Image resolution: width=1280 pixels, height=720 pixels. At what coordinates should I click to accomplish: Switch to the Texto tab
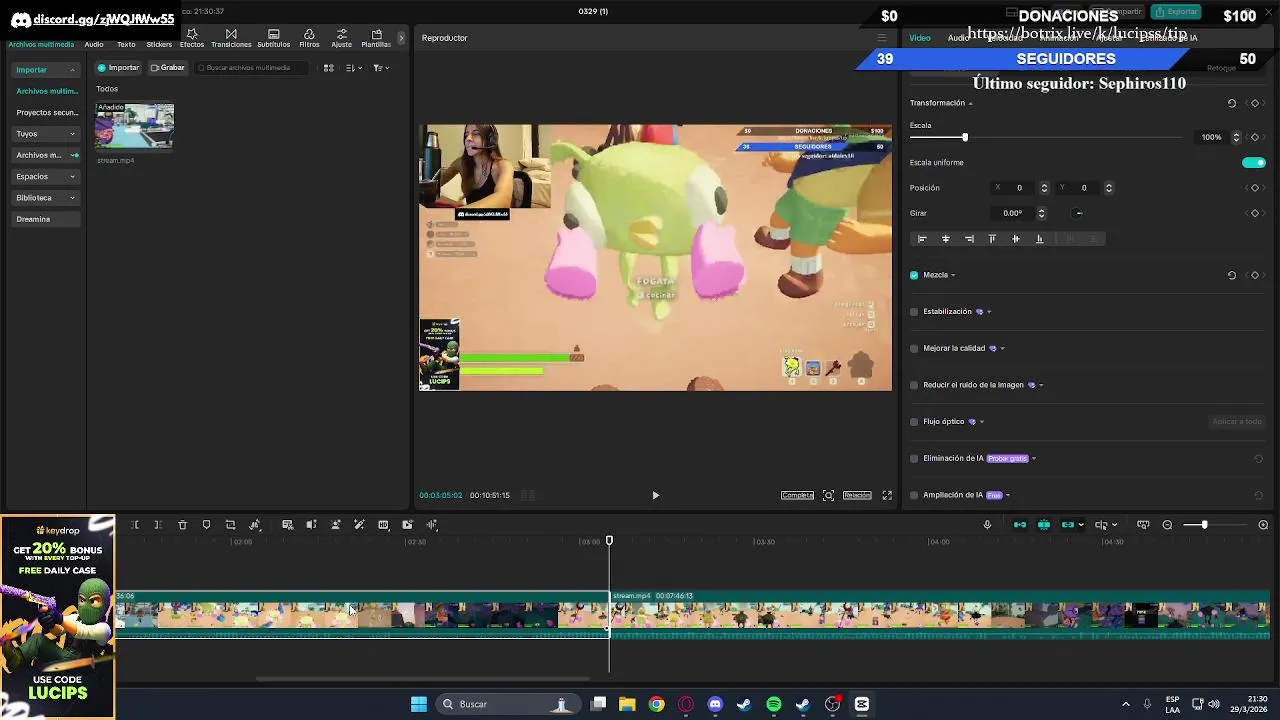point(126,45)
